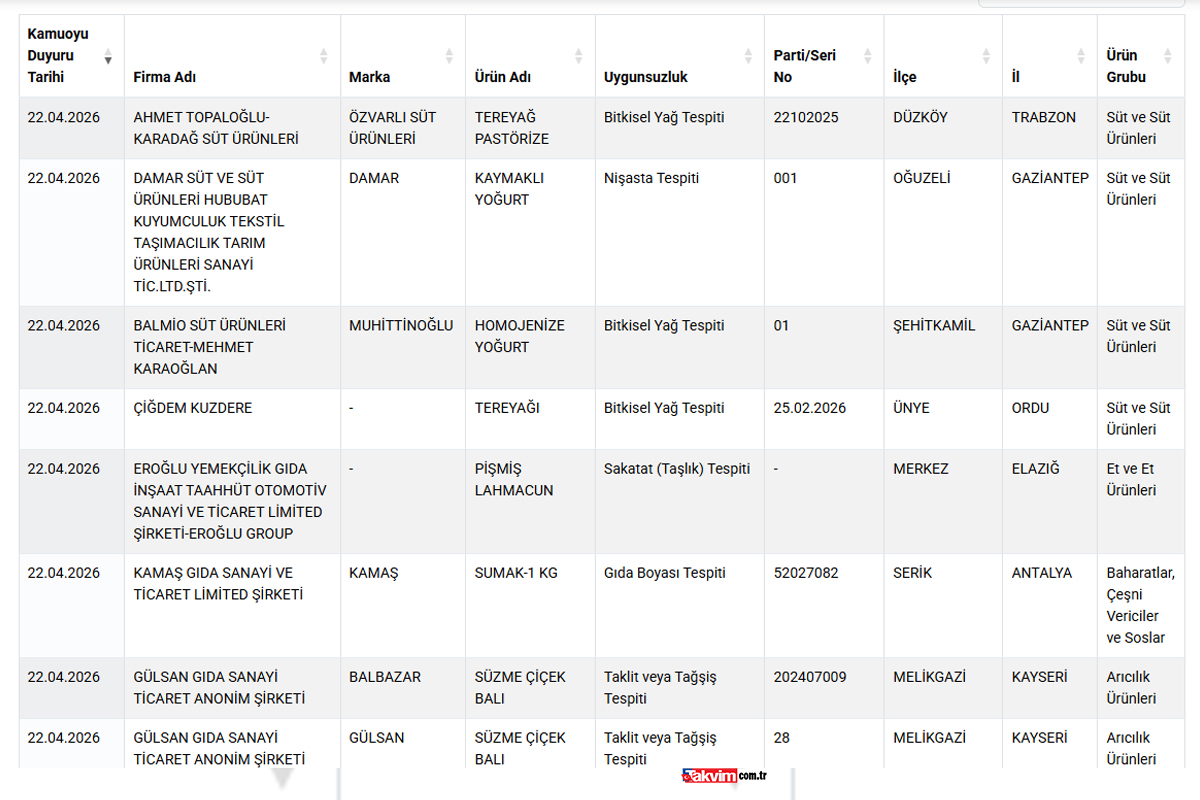
Task: Click the Nişasta Tespiti nonconformity cell
Action: 652,178
